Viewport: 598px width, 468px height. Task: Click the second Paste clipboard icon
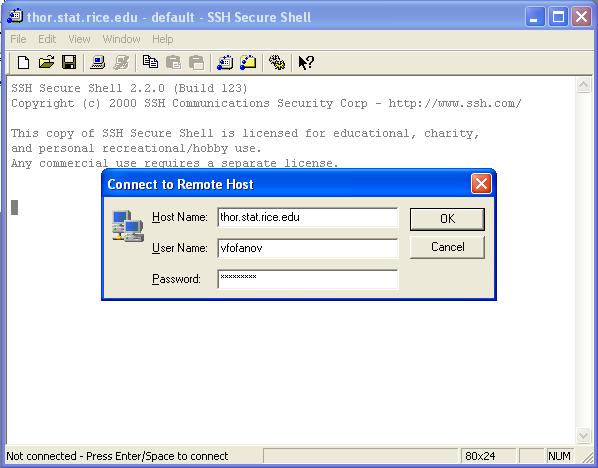point(196,63)
